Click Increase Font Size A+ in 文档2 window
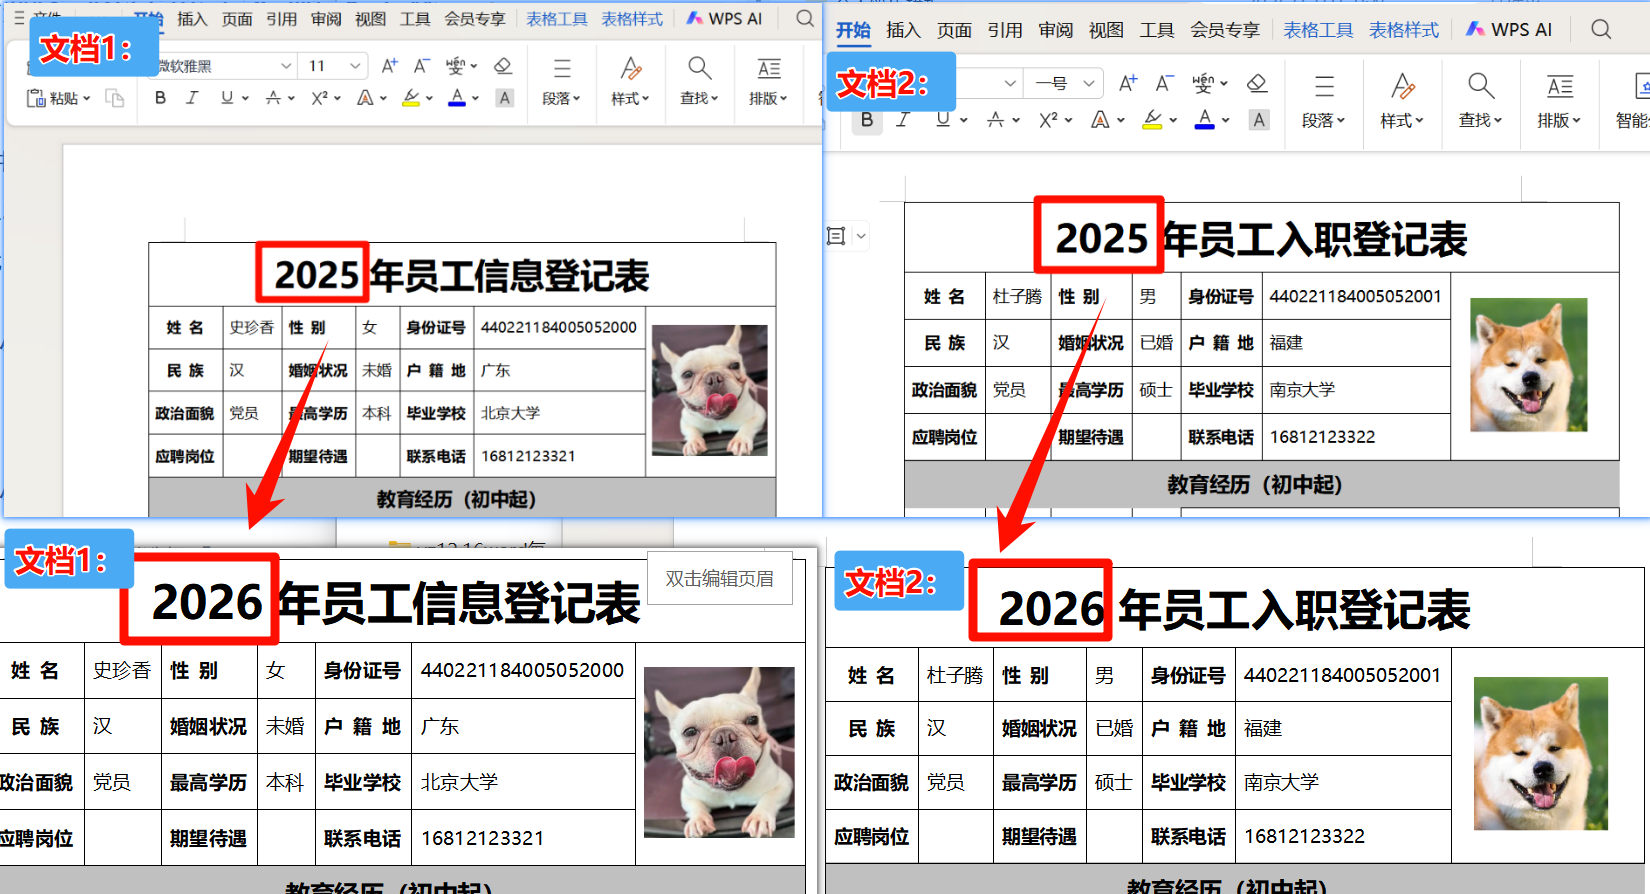Screen dimensions: 1650x894 coord(1128,83)
